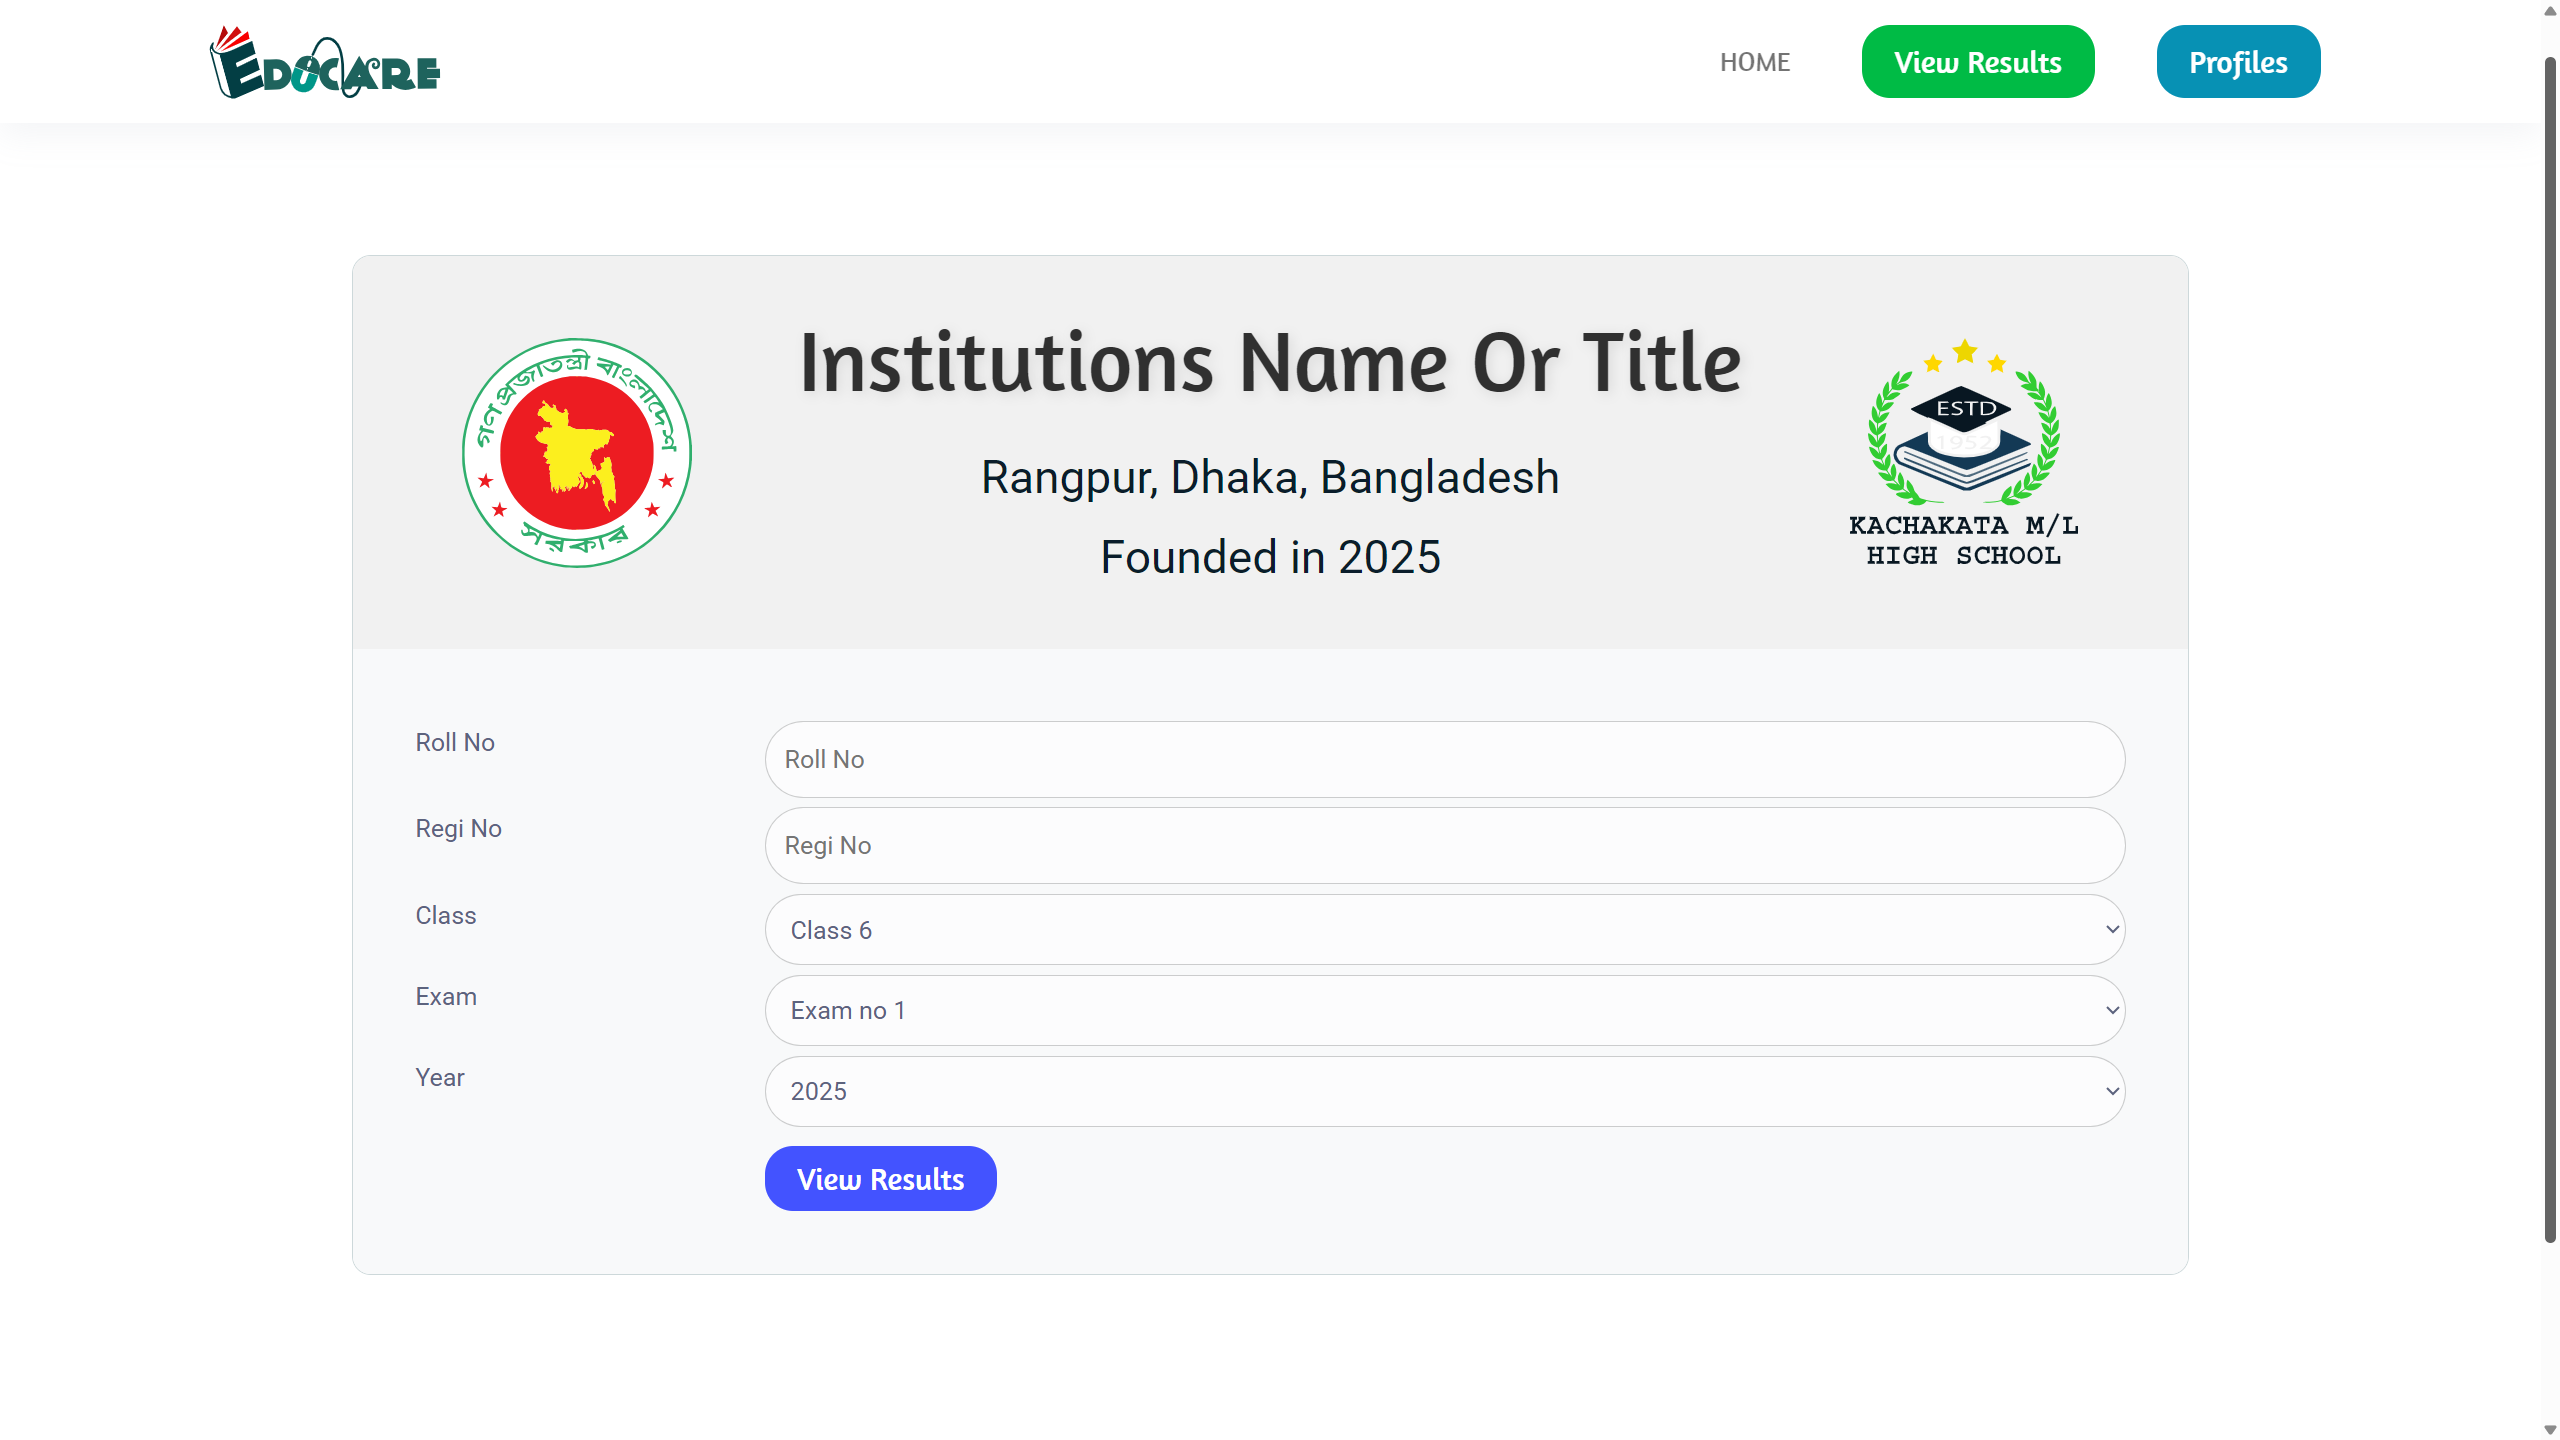This screenshot has height=1440, width=2560.
Task: Click the Kachakata High School crest
Action: (1964, 453)
